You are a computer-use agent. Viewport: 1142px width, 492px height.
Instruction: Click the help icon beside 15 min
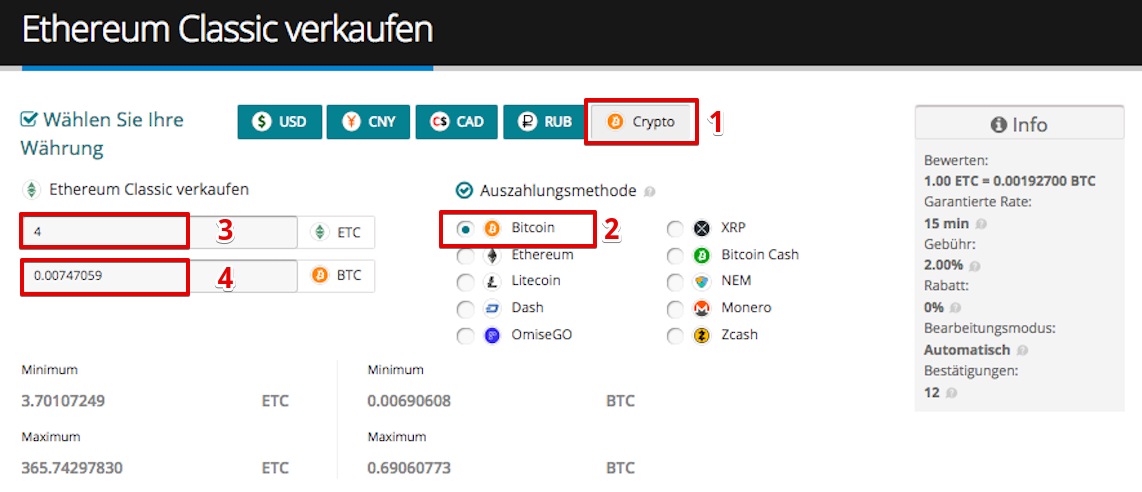(x=982, y=224)
